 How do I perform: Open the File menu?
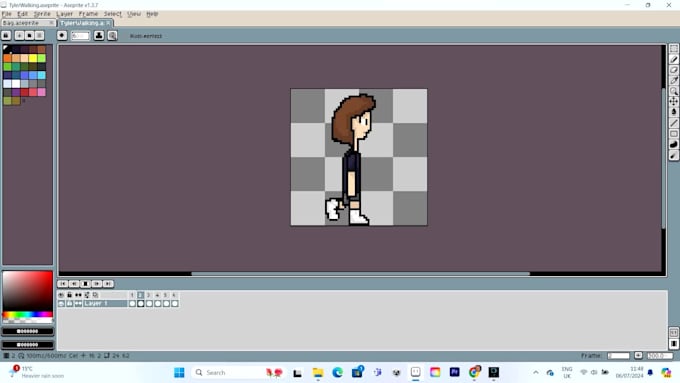(x=7, y=14)
